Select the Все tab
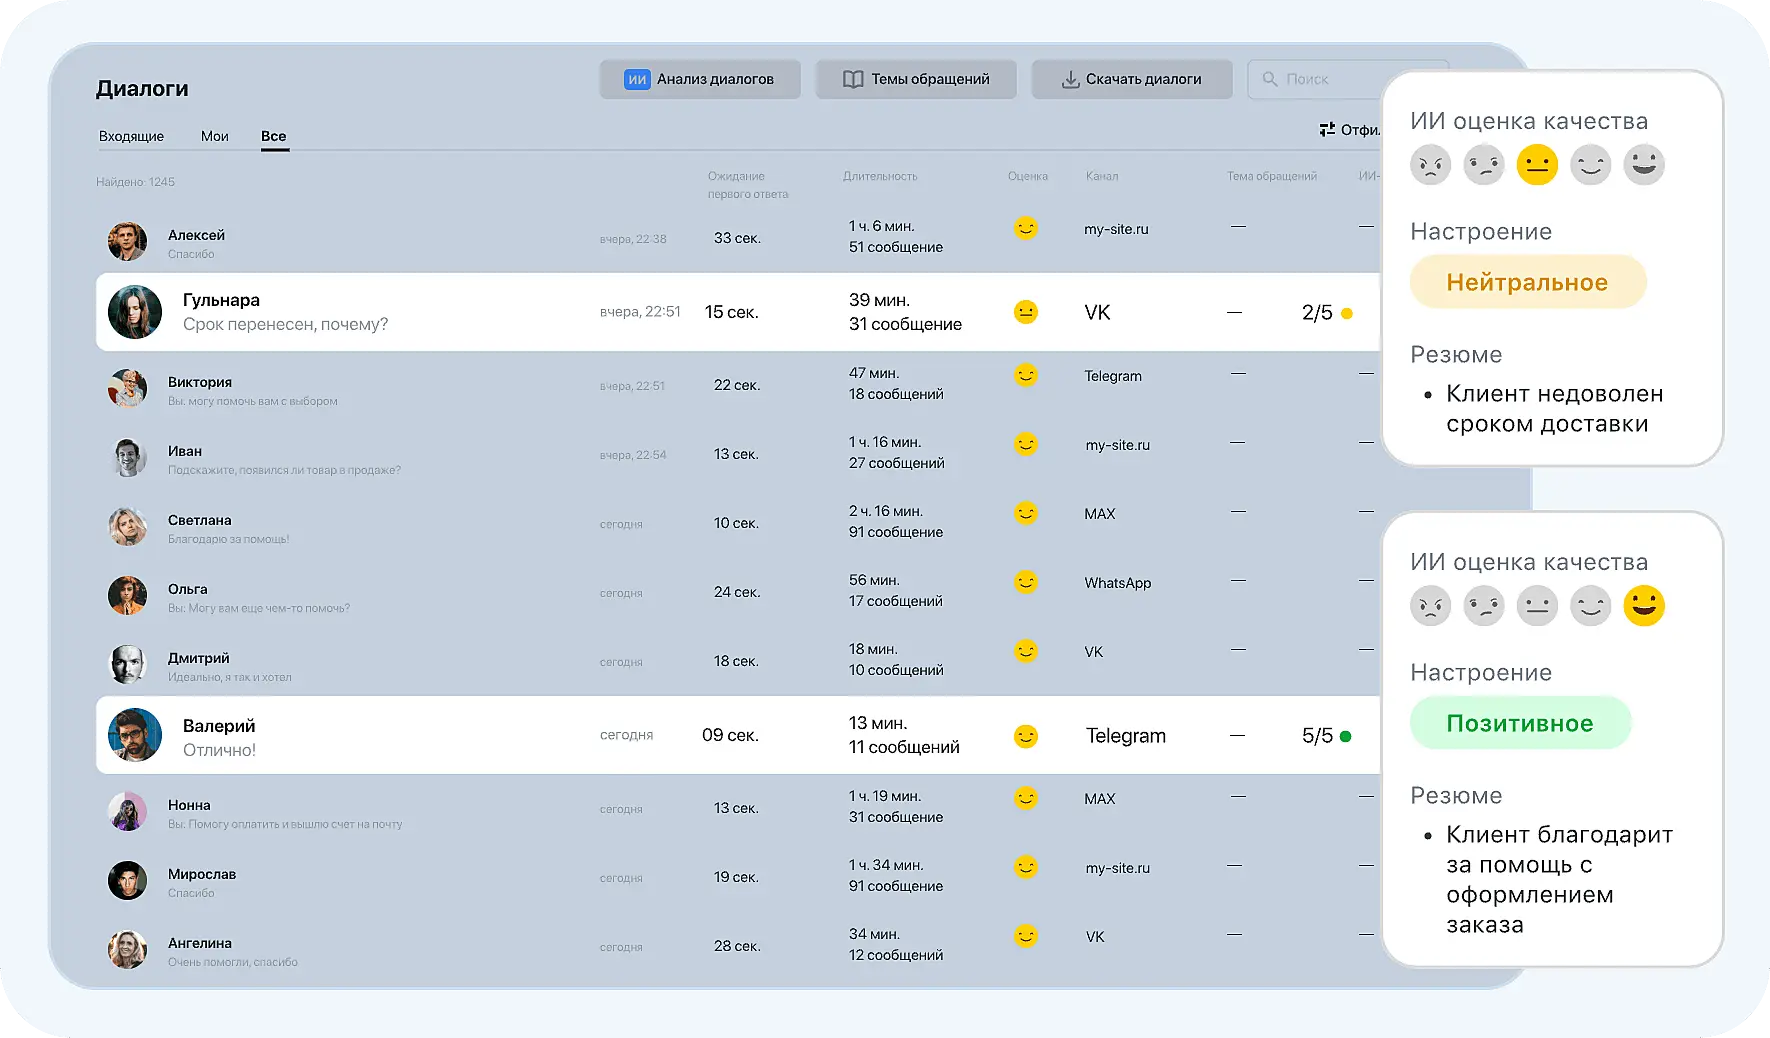Viewport: 1770px width, 1038px height. click(x=273, y=136)
